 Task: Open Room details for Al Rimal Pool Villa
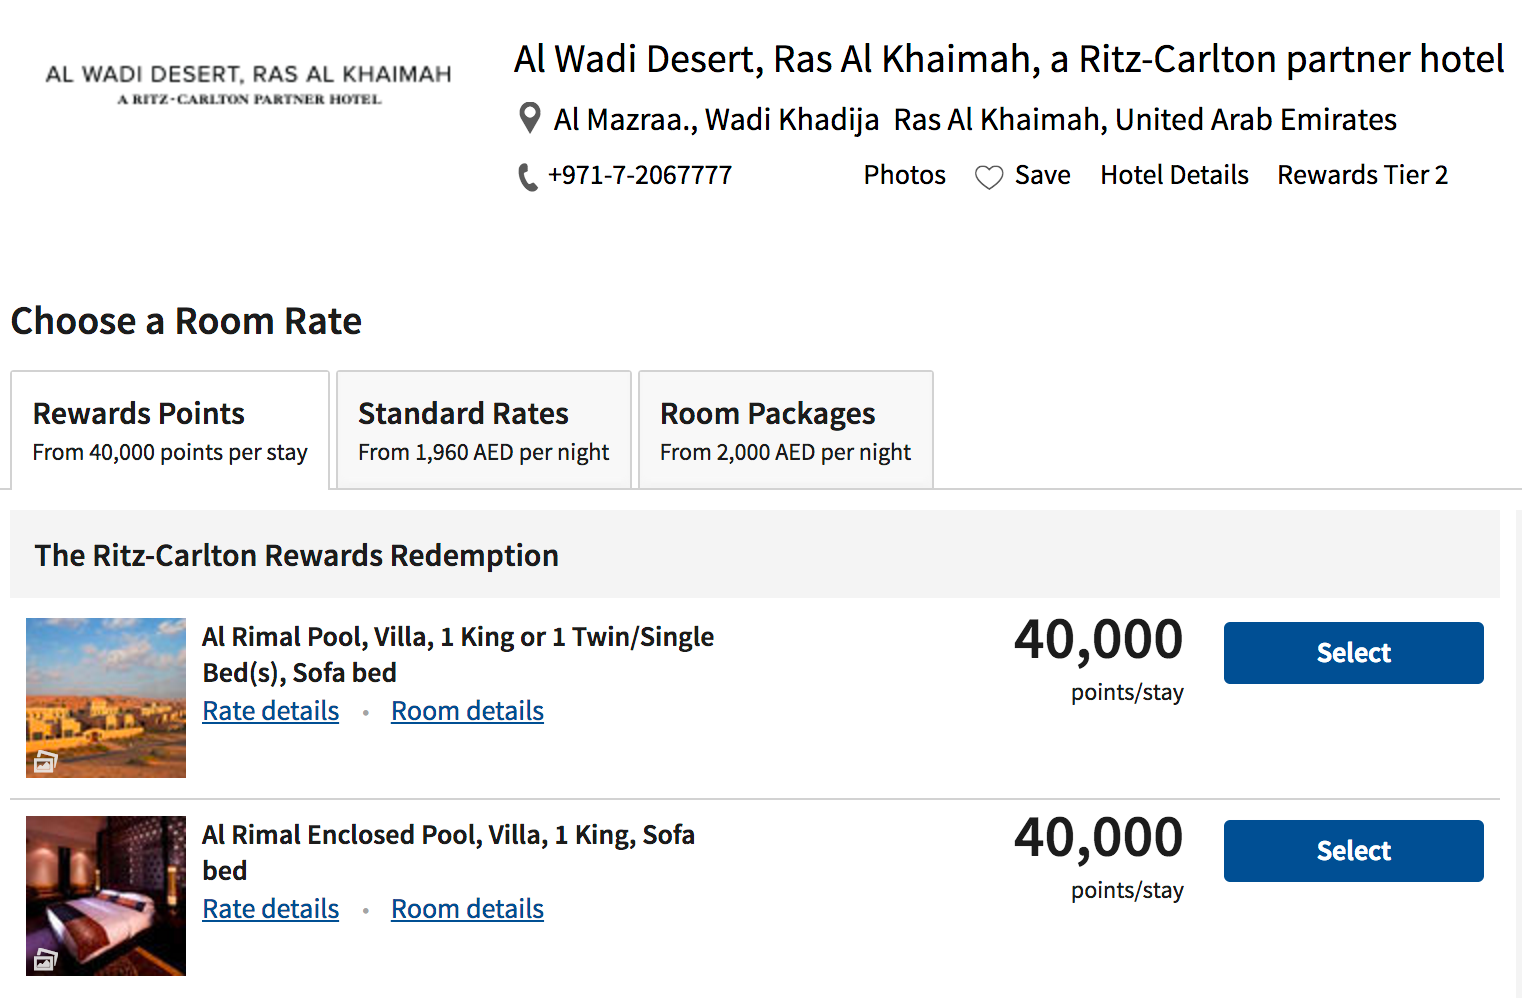(467, 711)
